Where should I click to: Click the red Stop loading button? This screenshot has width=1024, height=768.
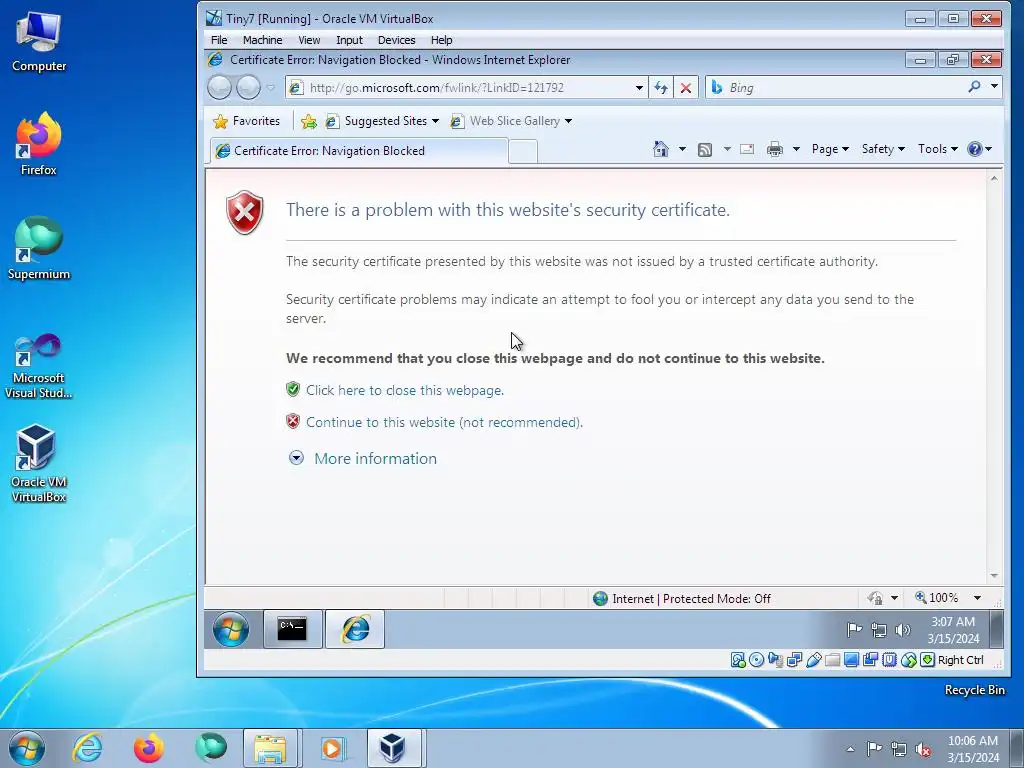point(686,88)
